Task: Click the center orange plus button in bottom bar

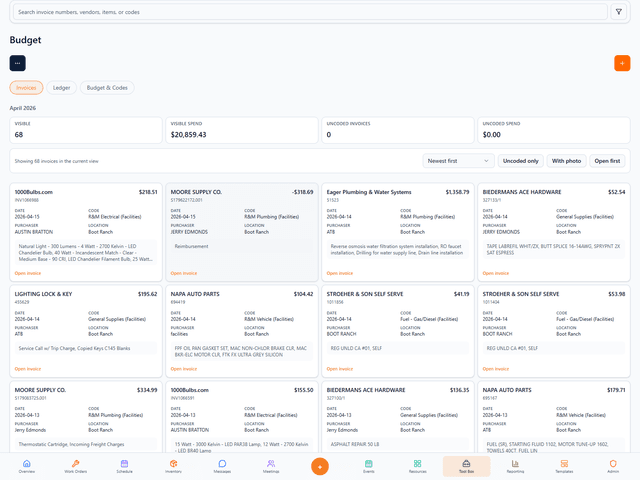Action: pyautogui.click(x=320, y=466)
